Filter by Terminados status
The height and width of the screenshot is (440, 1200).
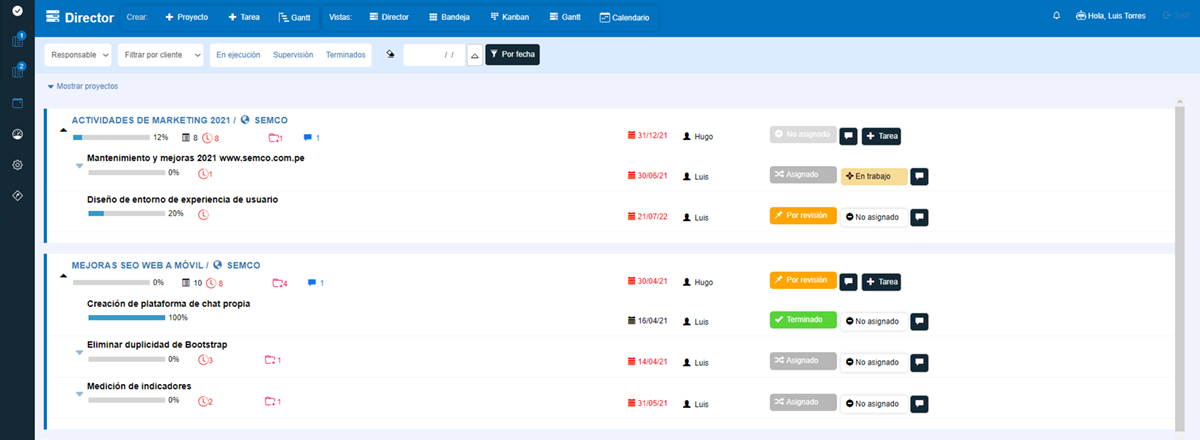346,55
